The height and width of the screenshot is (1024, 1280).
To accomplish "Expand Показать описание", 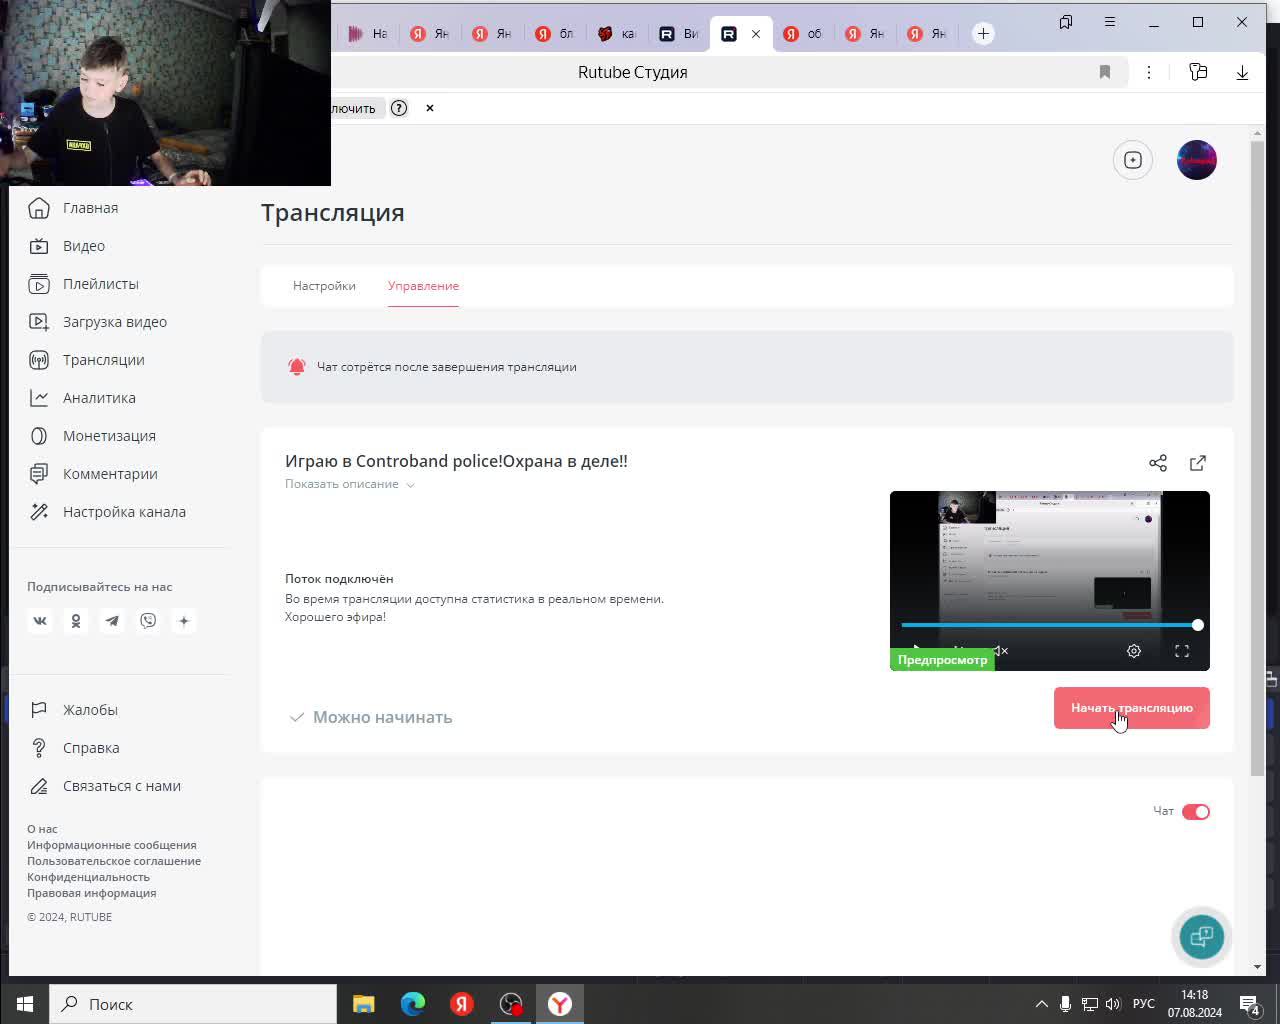I will pos(349,484).
